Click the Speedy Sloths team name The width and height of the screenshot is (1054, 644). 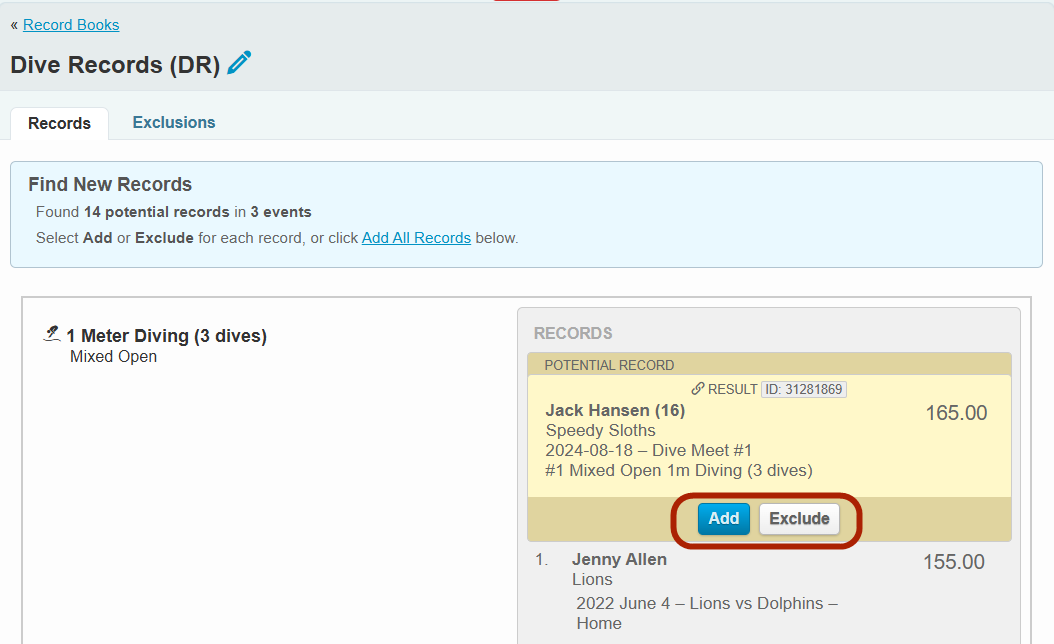click(600, 430)
